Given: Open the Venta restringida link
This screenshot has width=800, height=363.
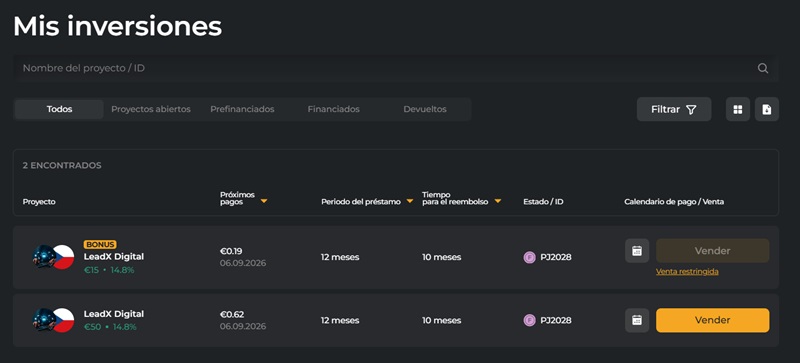Looking at the screenshot, I should point(687,272).
